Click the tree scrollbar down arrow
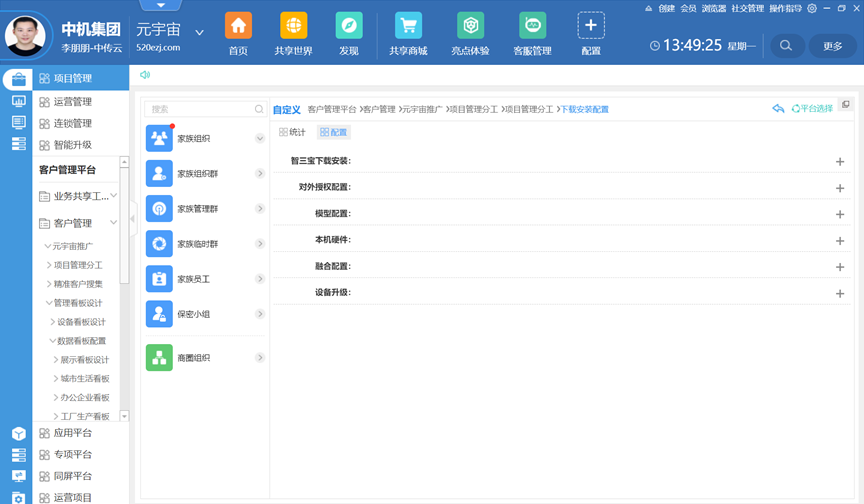The height and width of the screenshot is (504, 864). point(124,415)
